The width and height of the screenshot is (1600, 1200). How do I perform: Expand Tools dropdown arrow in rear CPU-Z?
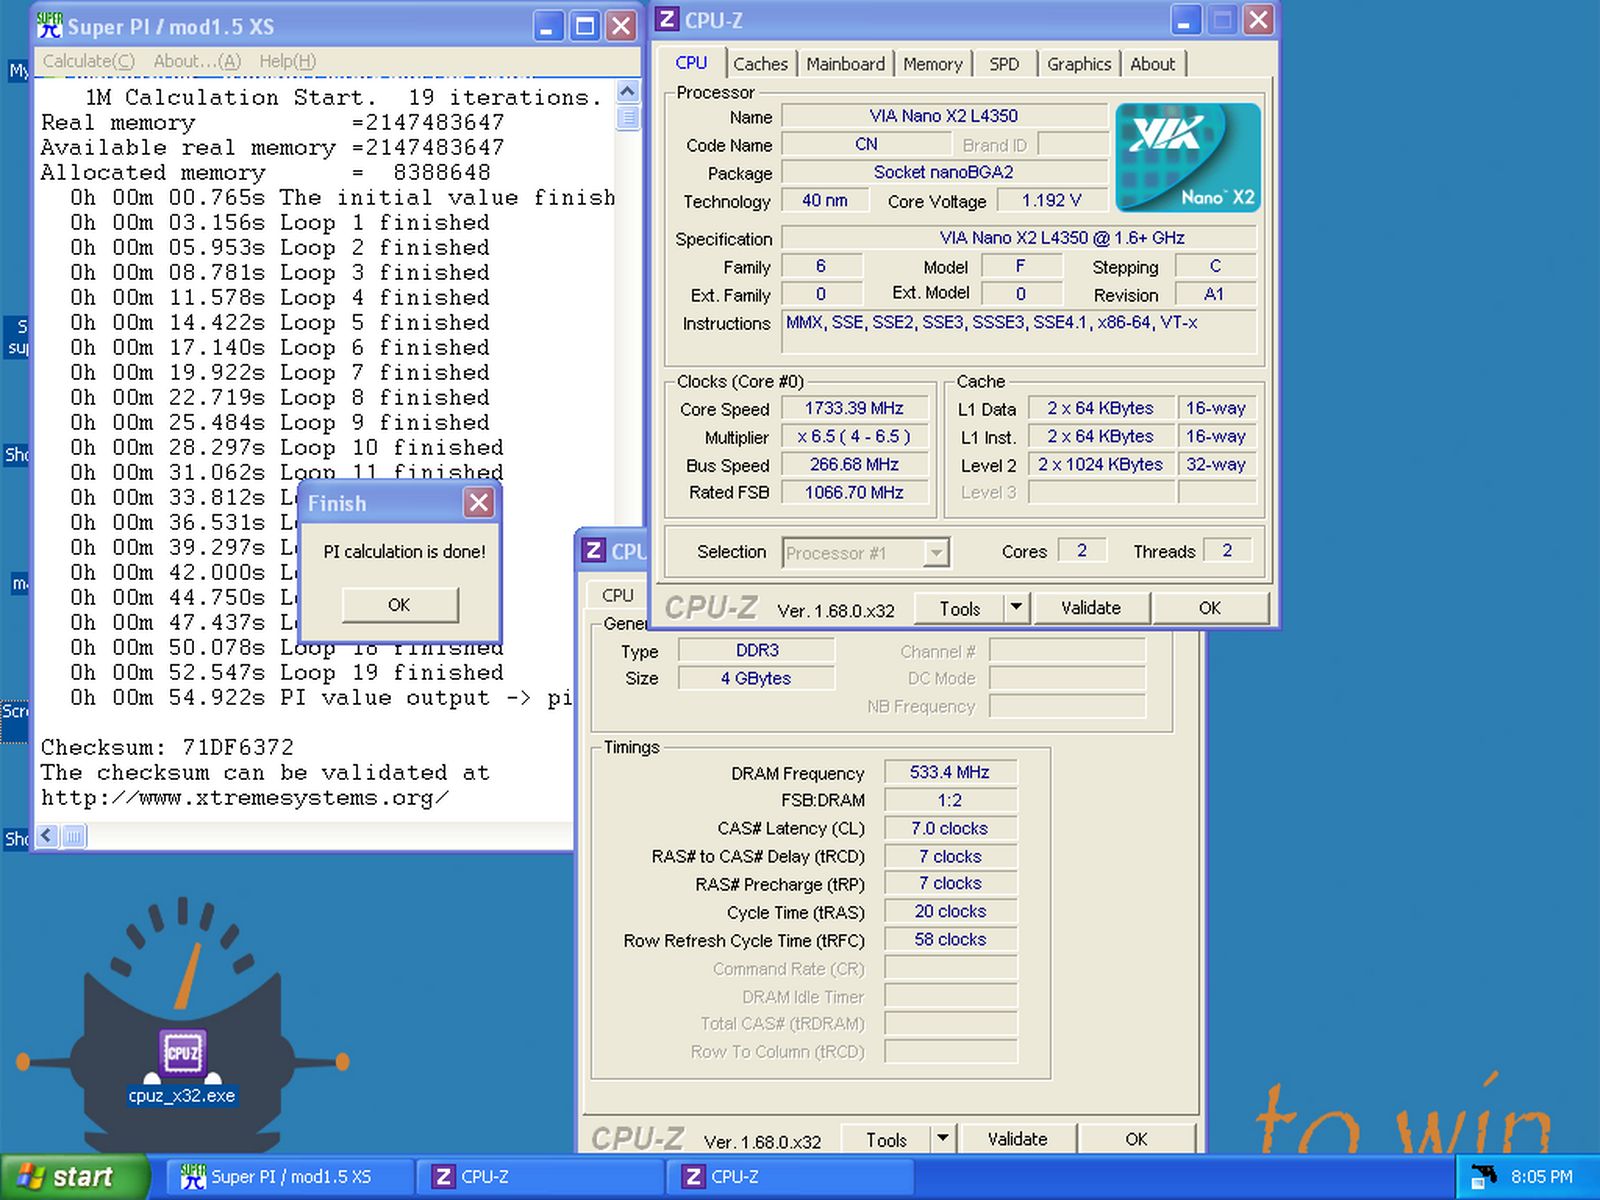pyautogui.click(x=942, y=1139)
